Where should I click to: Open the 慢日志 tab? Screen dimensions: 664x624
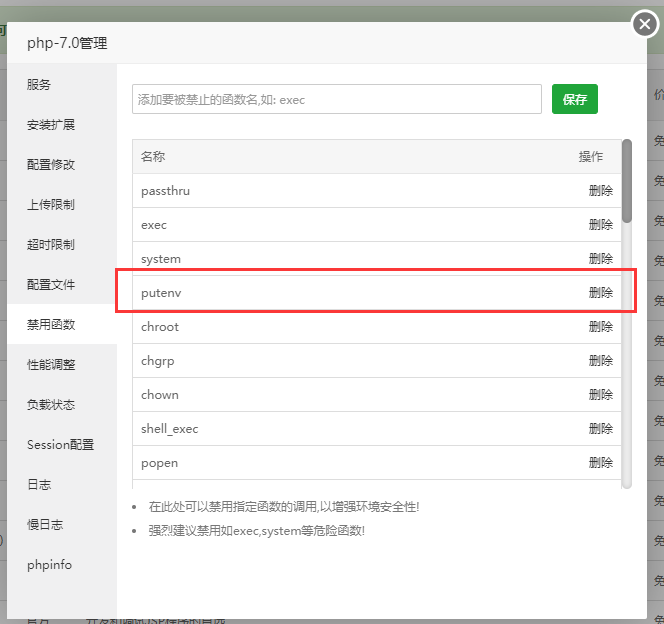click(45, 525)
